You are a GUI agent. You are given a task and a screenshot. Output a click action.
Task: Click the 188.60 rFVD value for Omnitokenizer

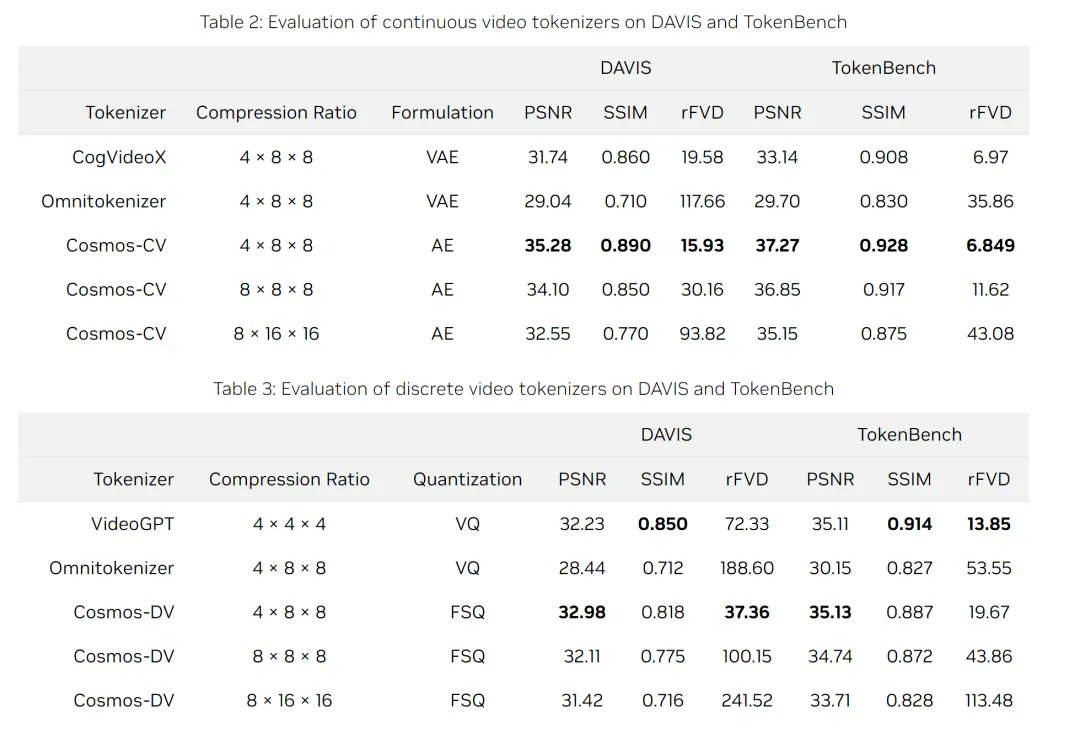(x=747, y=568)
